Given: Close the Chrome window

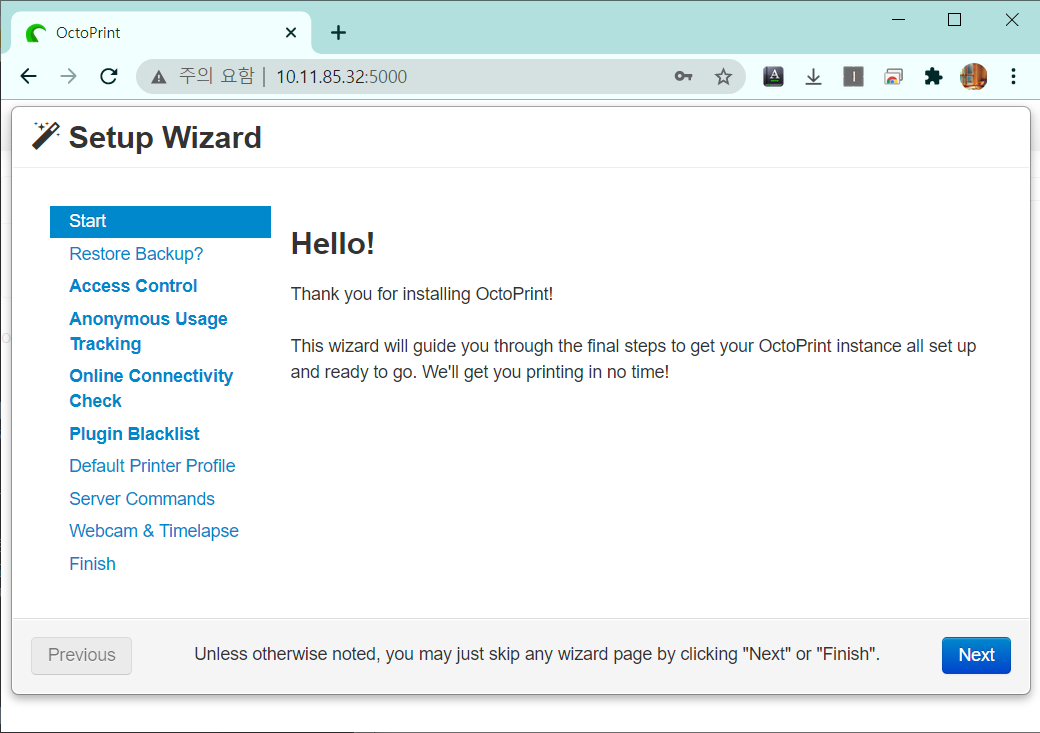Looking at the screenshot, I should 1011,20.
